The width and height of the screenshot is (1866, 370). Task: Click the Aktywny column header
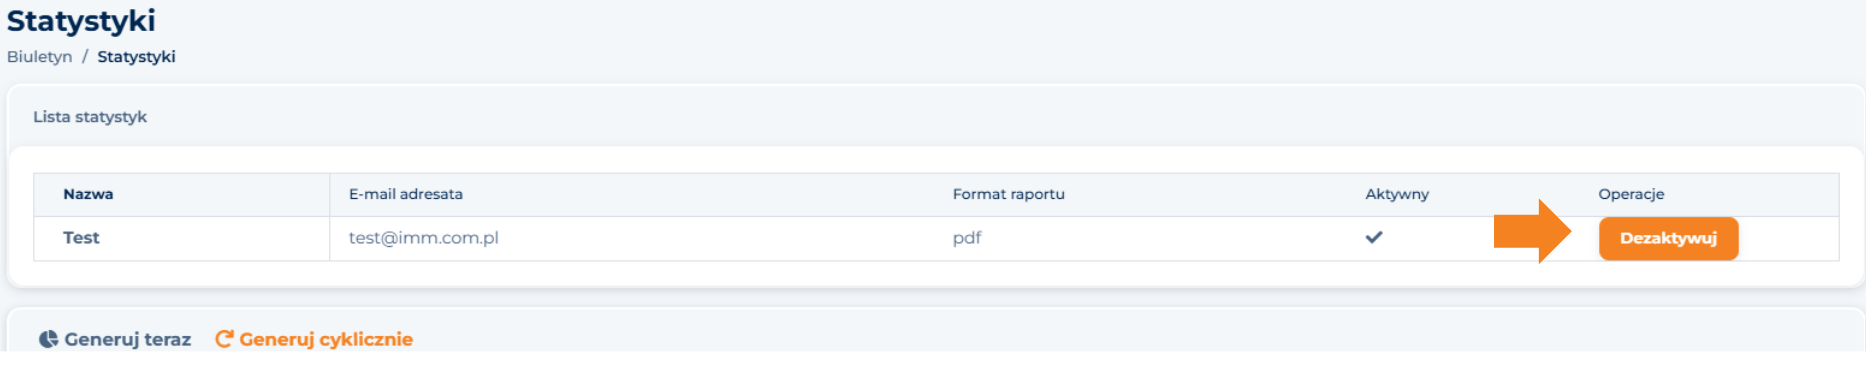coord(1397,194)
